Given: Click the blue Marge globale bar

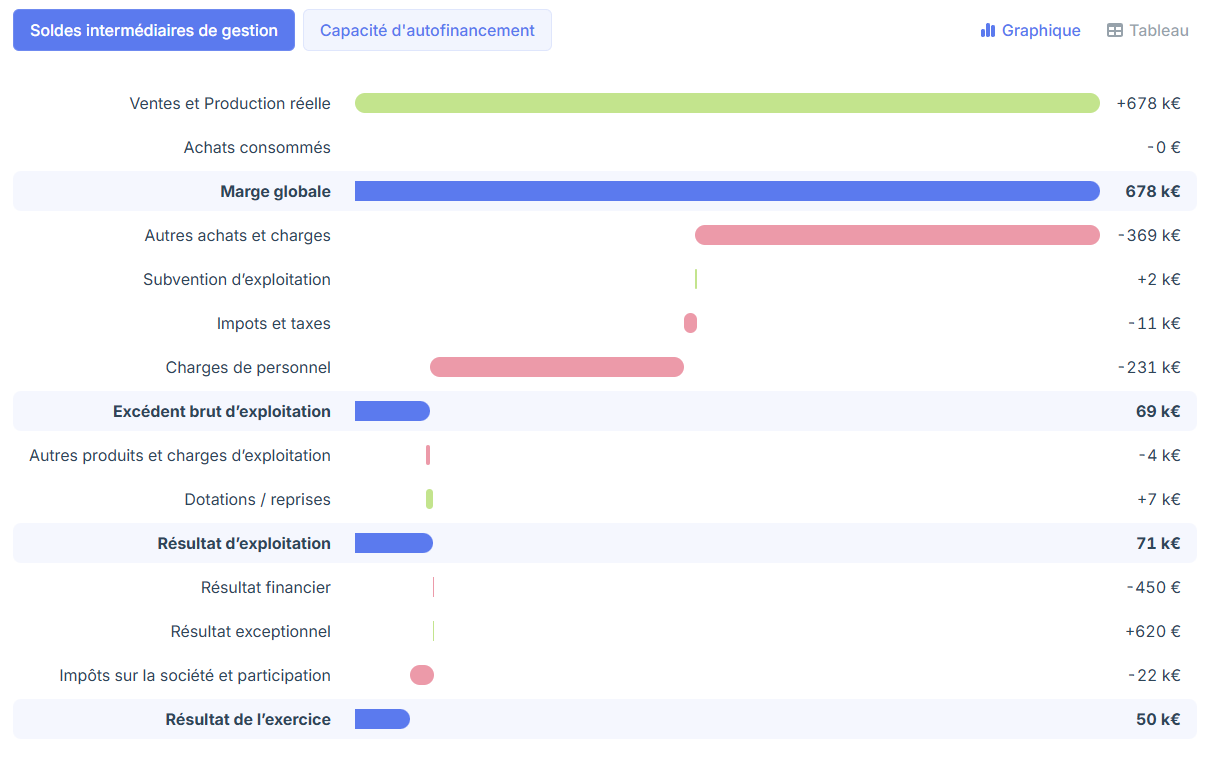Looking at the screenshot, I should tap(727, 191).
